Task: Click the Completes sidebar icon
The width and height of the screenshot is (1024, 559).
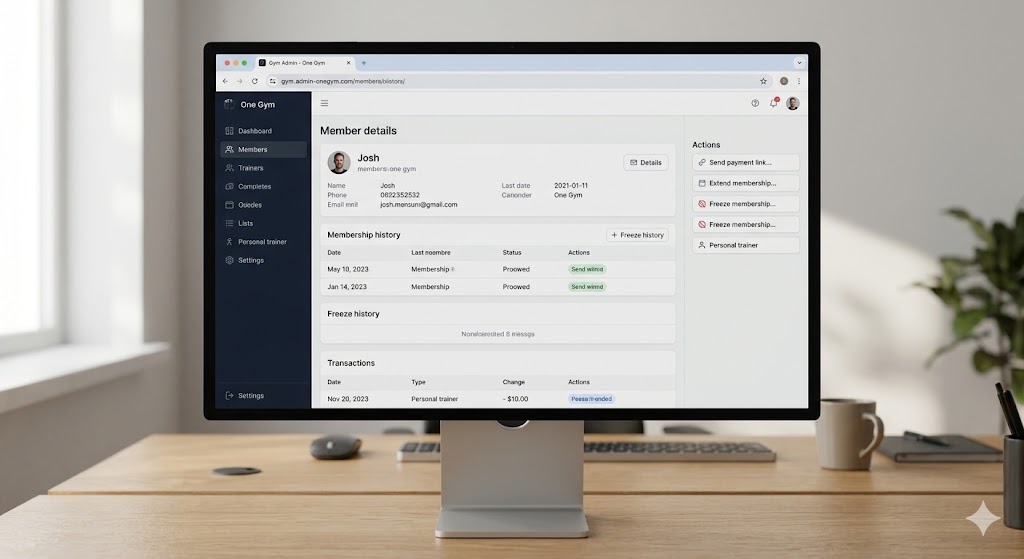Action: [229, 186]
